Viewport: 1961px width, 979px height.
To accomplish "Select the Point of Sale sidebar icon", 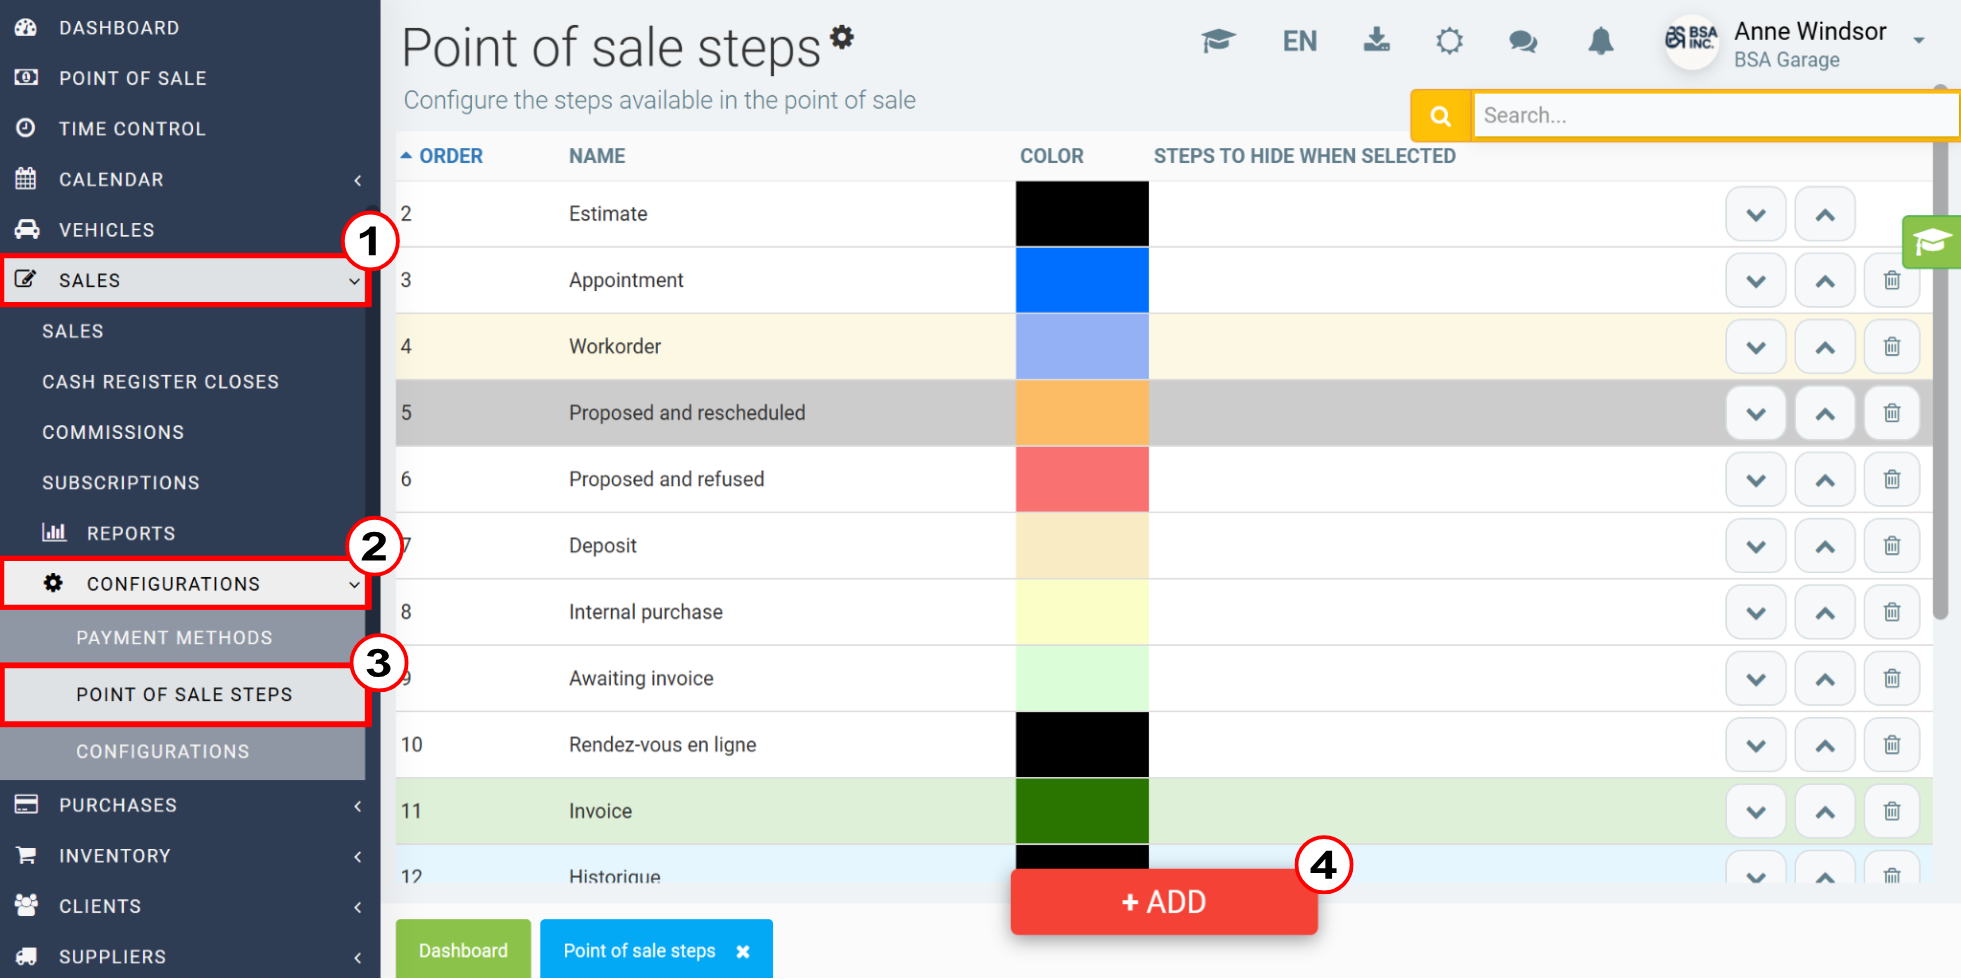I will tap(25, 77).
